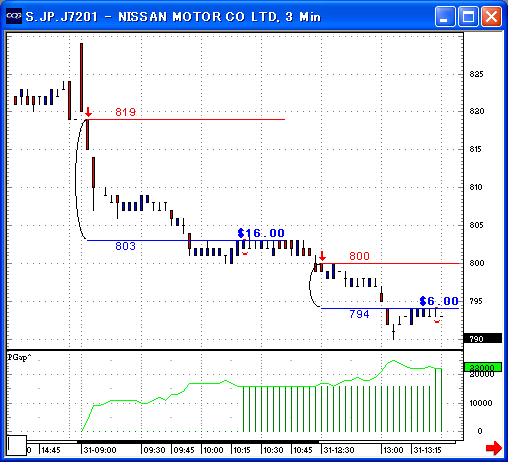The height and width of the screenshot is (462, 508).
Task: Click the 31-09:00 time axis label
Action: [100, 450]
